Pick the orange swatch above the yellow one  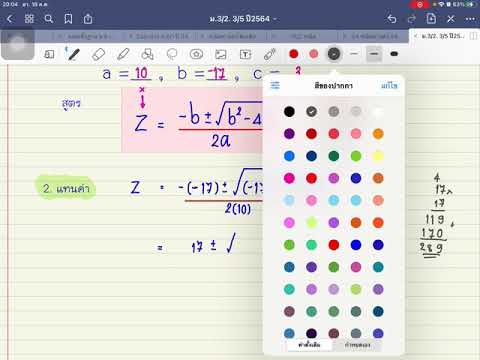click(378, 134)
